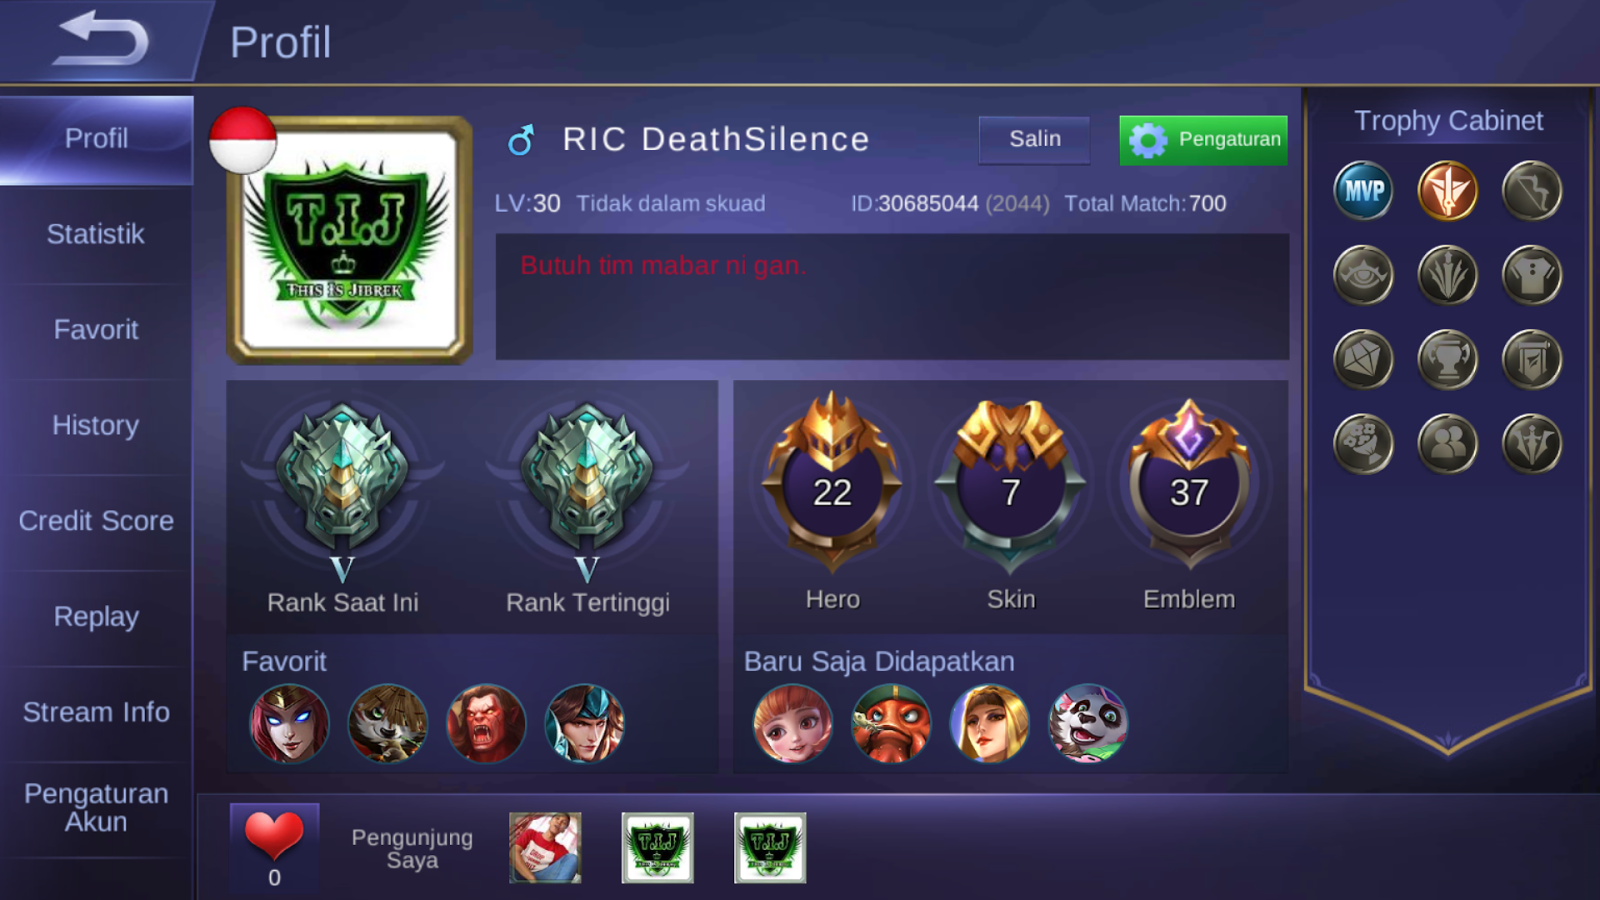Click the trophy cup badge in cabinet

click(1447, 359)
